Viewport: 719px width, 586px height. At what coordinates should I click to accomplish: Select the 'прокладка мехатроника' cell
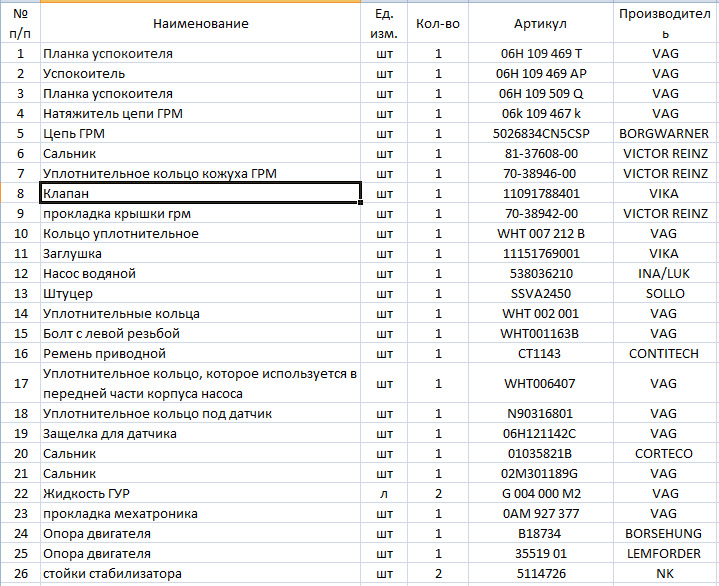(x=201, y=514)
